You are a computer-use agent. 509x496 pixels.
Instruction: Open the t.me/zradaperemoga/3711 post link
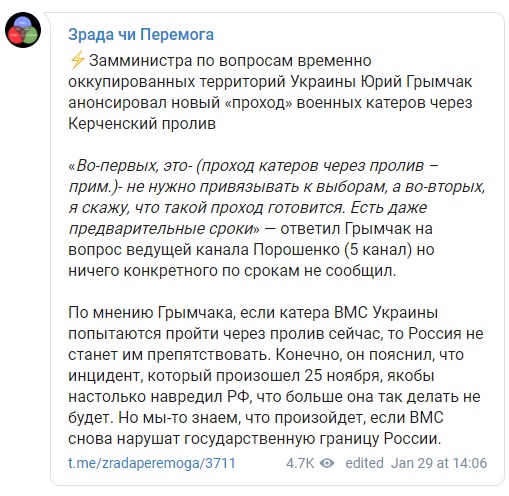pyautogui.click(x=152, y=463)
